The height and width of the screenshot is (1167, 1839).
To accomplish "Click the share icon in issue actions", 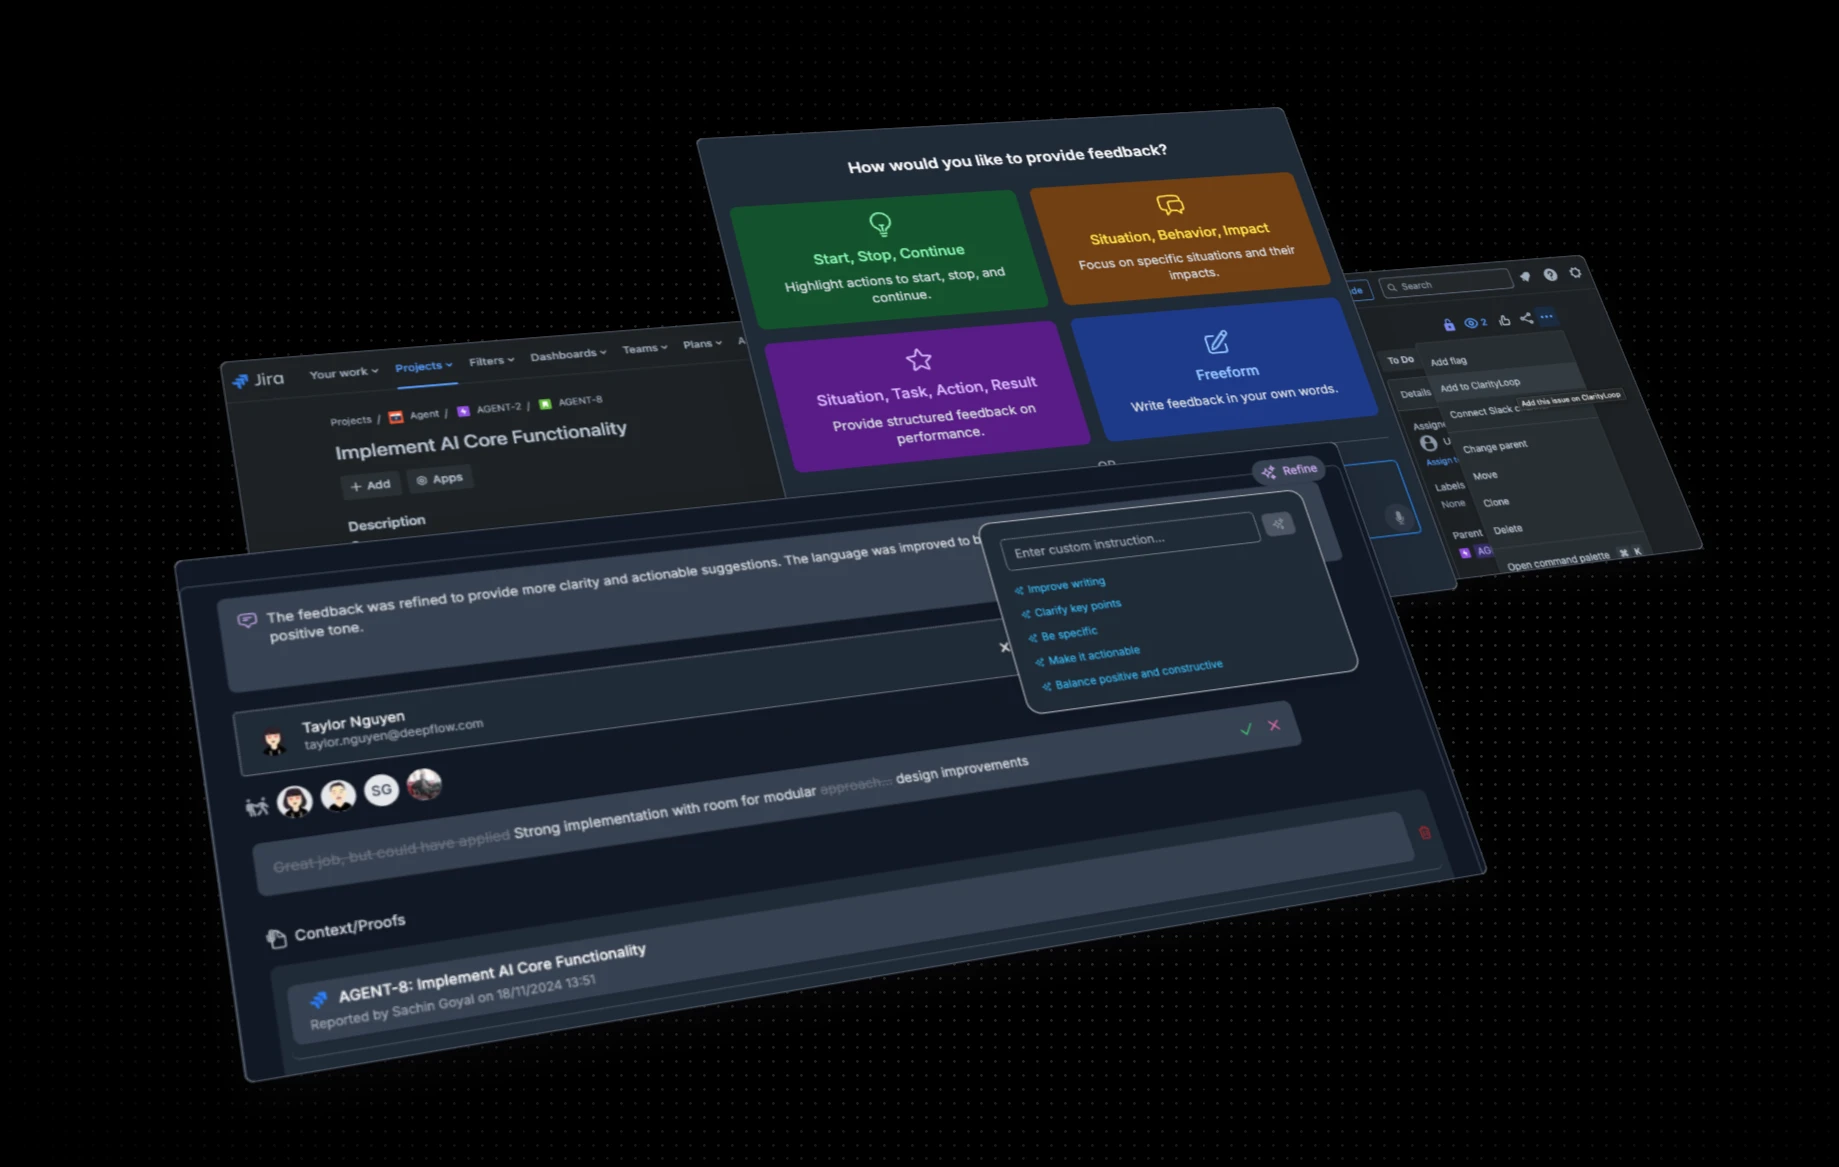I will point(1526,318).
